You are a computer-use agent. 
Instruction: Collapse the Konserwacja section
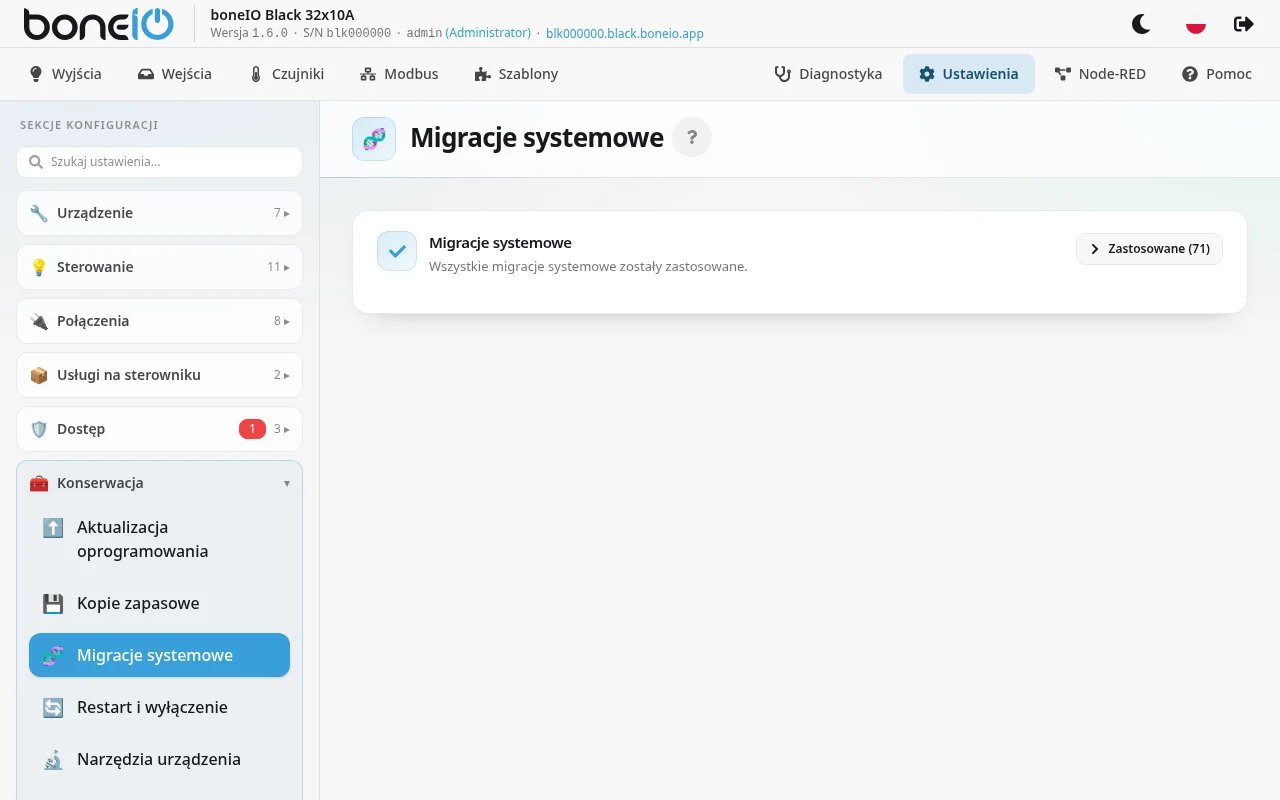click(159, 483)
